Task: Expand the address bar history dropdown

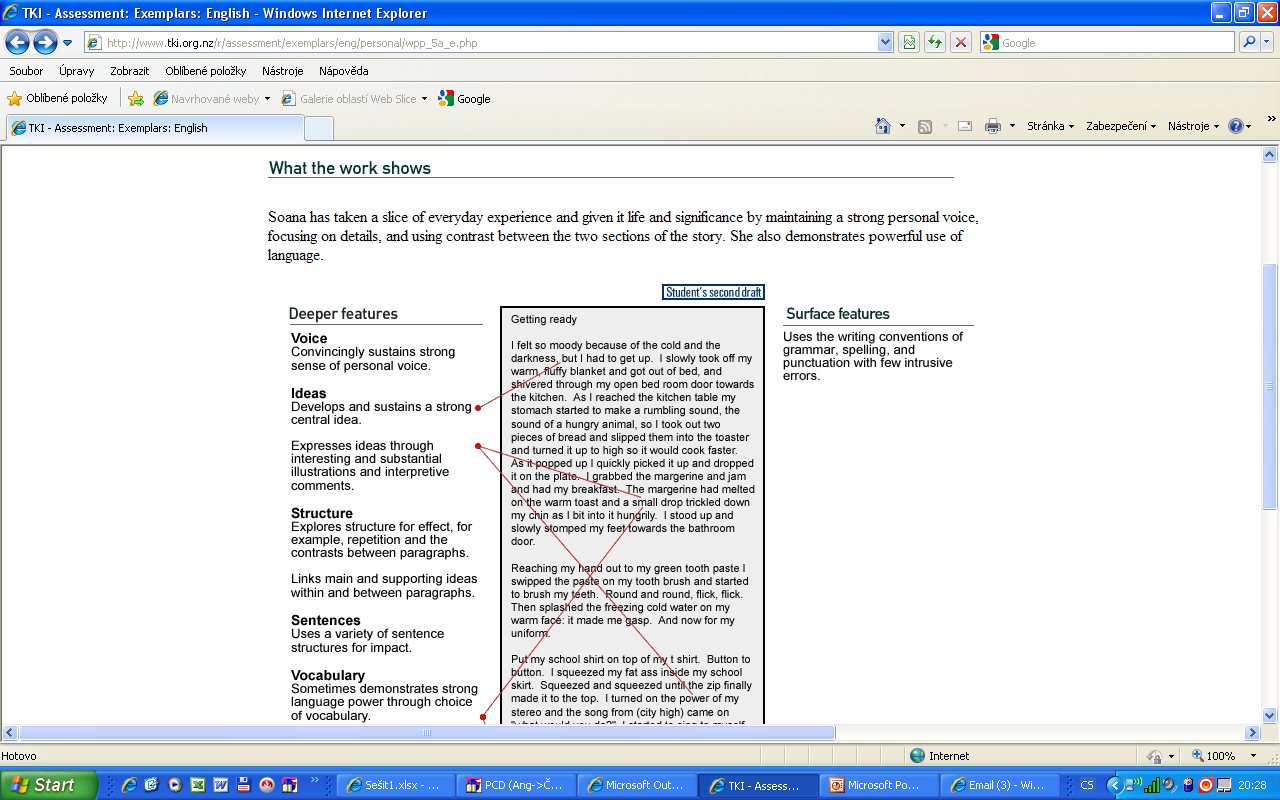Action: (885, 43)
